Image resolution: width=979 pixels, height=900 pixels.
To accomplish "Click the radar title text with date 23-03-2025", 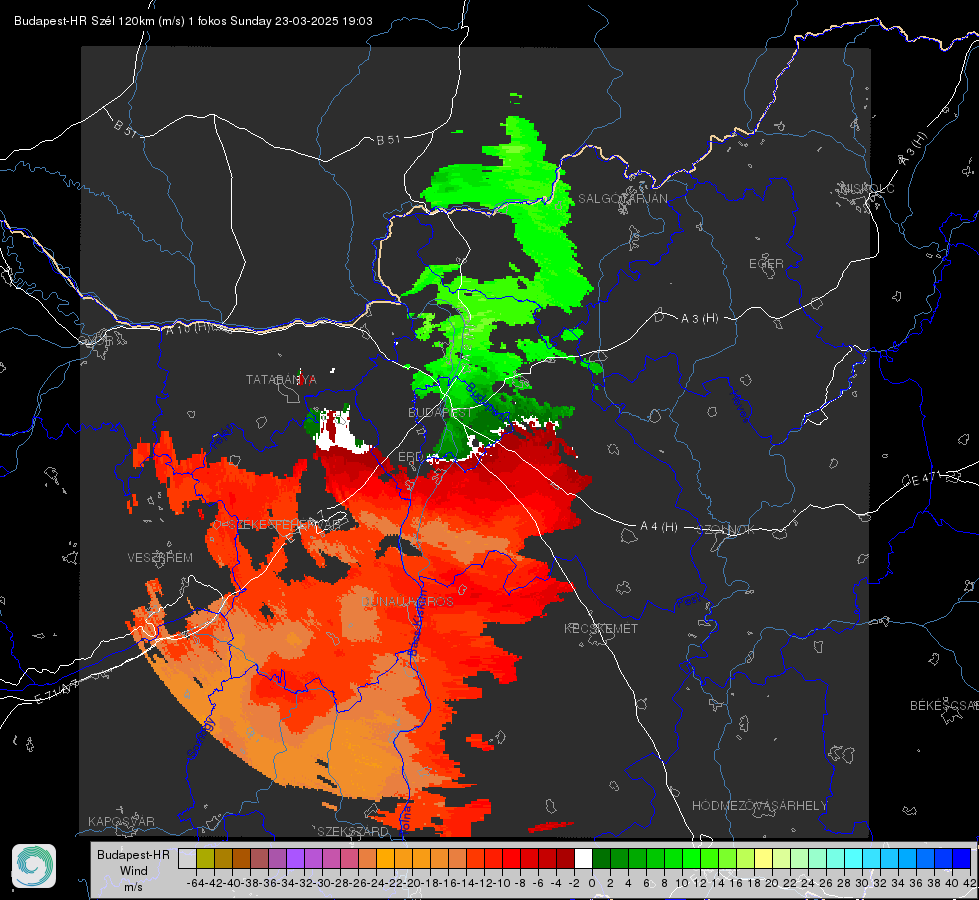I will coord(194,21).
